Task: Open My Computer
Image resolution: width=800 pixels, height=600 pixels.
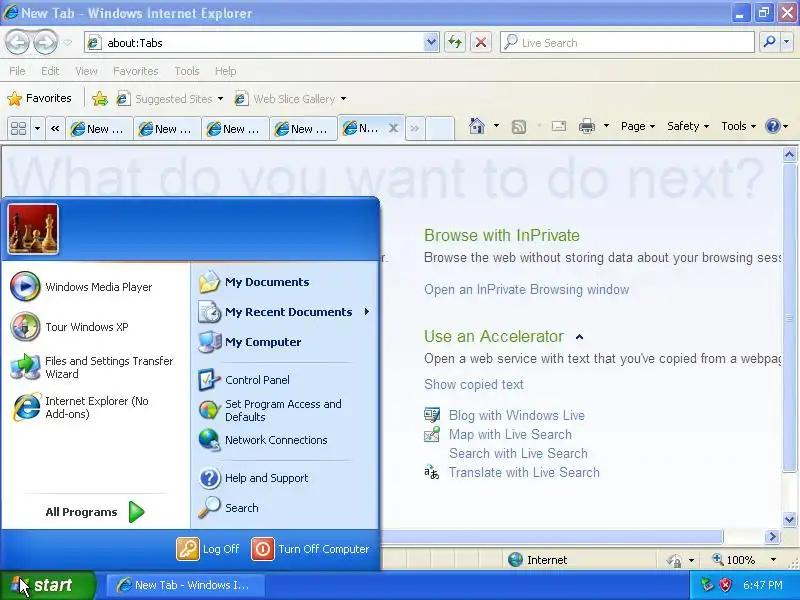Action: click(x=250, y=342)
